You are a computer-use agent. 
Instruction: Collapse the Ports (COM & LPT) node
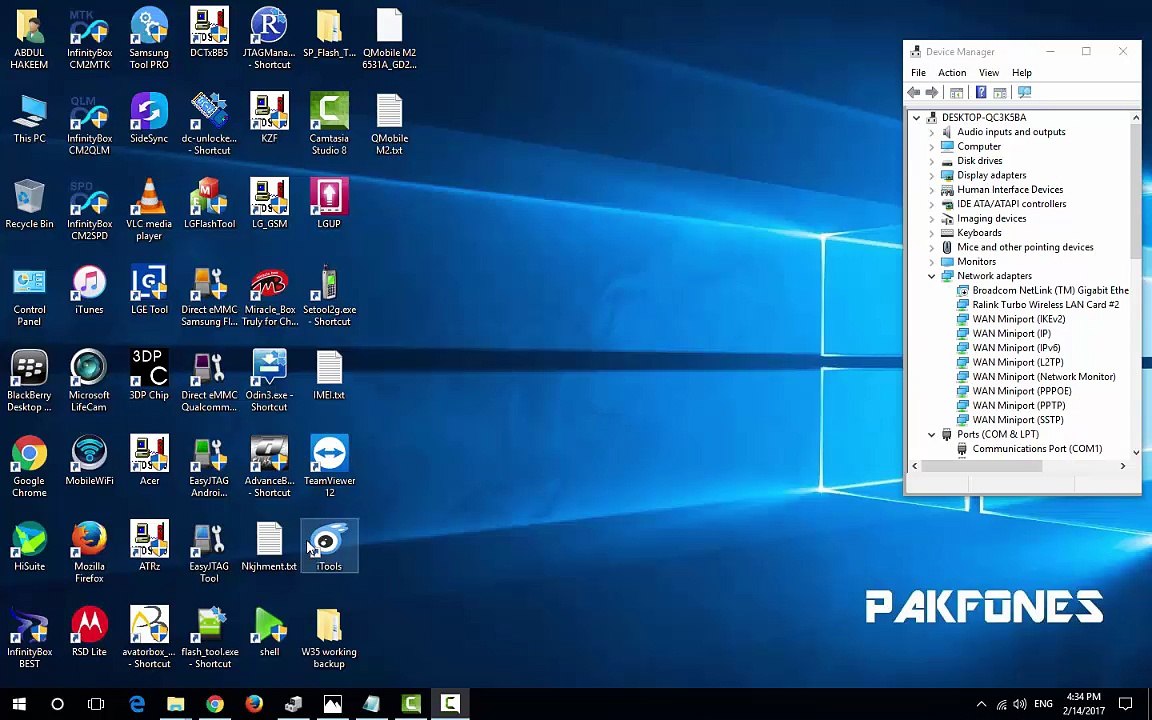tap(932, 434)
